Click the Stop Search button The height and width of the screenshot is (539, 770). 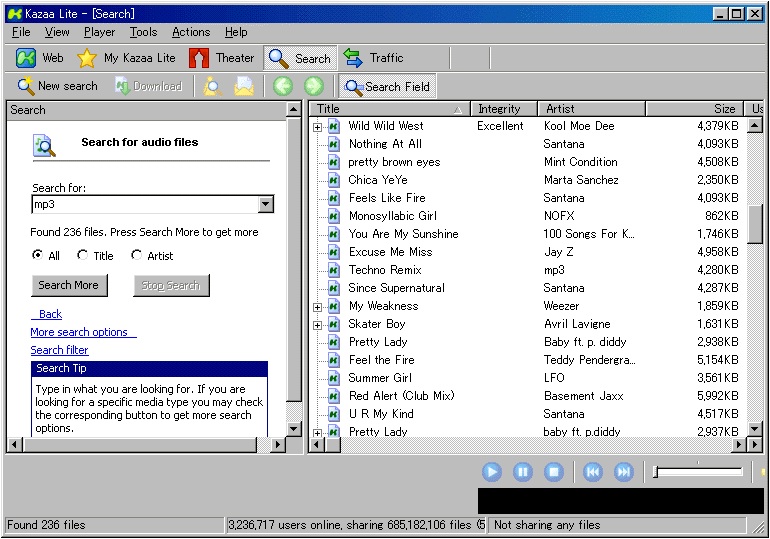tap(171, 285)
